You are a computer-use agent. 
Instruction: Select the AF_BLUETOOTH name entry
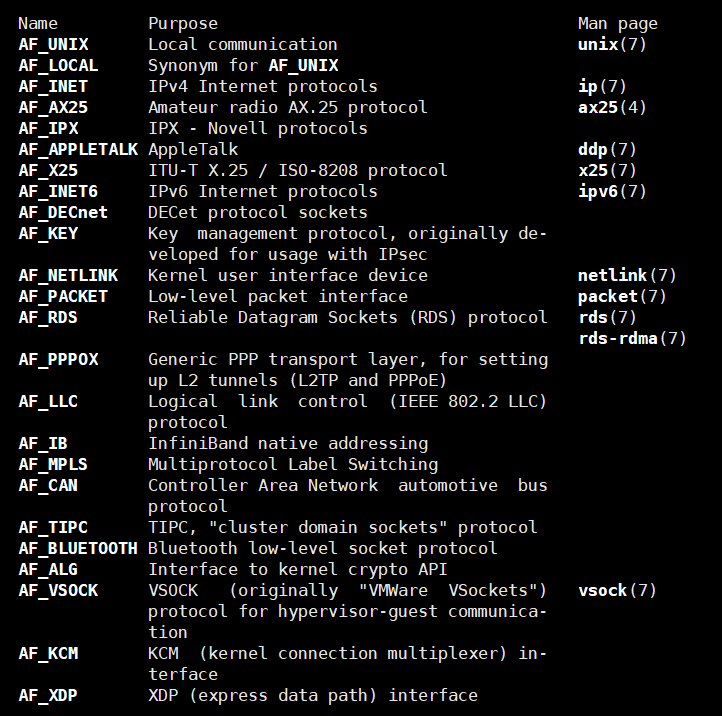click(78, 548)
